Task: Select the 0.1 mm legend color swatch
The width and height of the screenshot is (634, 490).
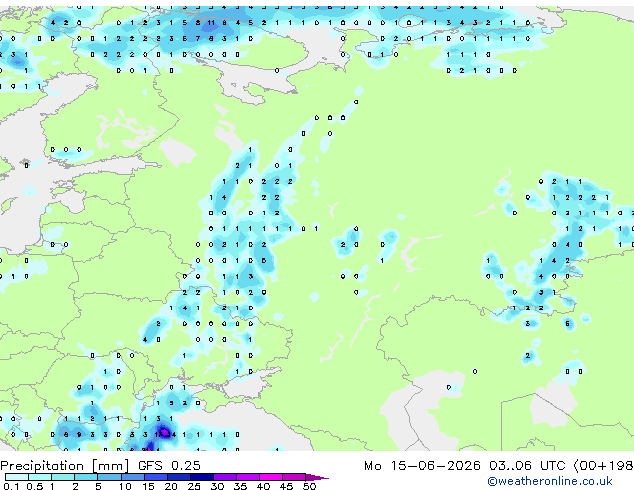Action: [17, 477]
